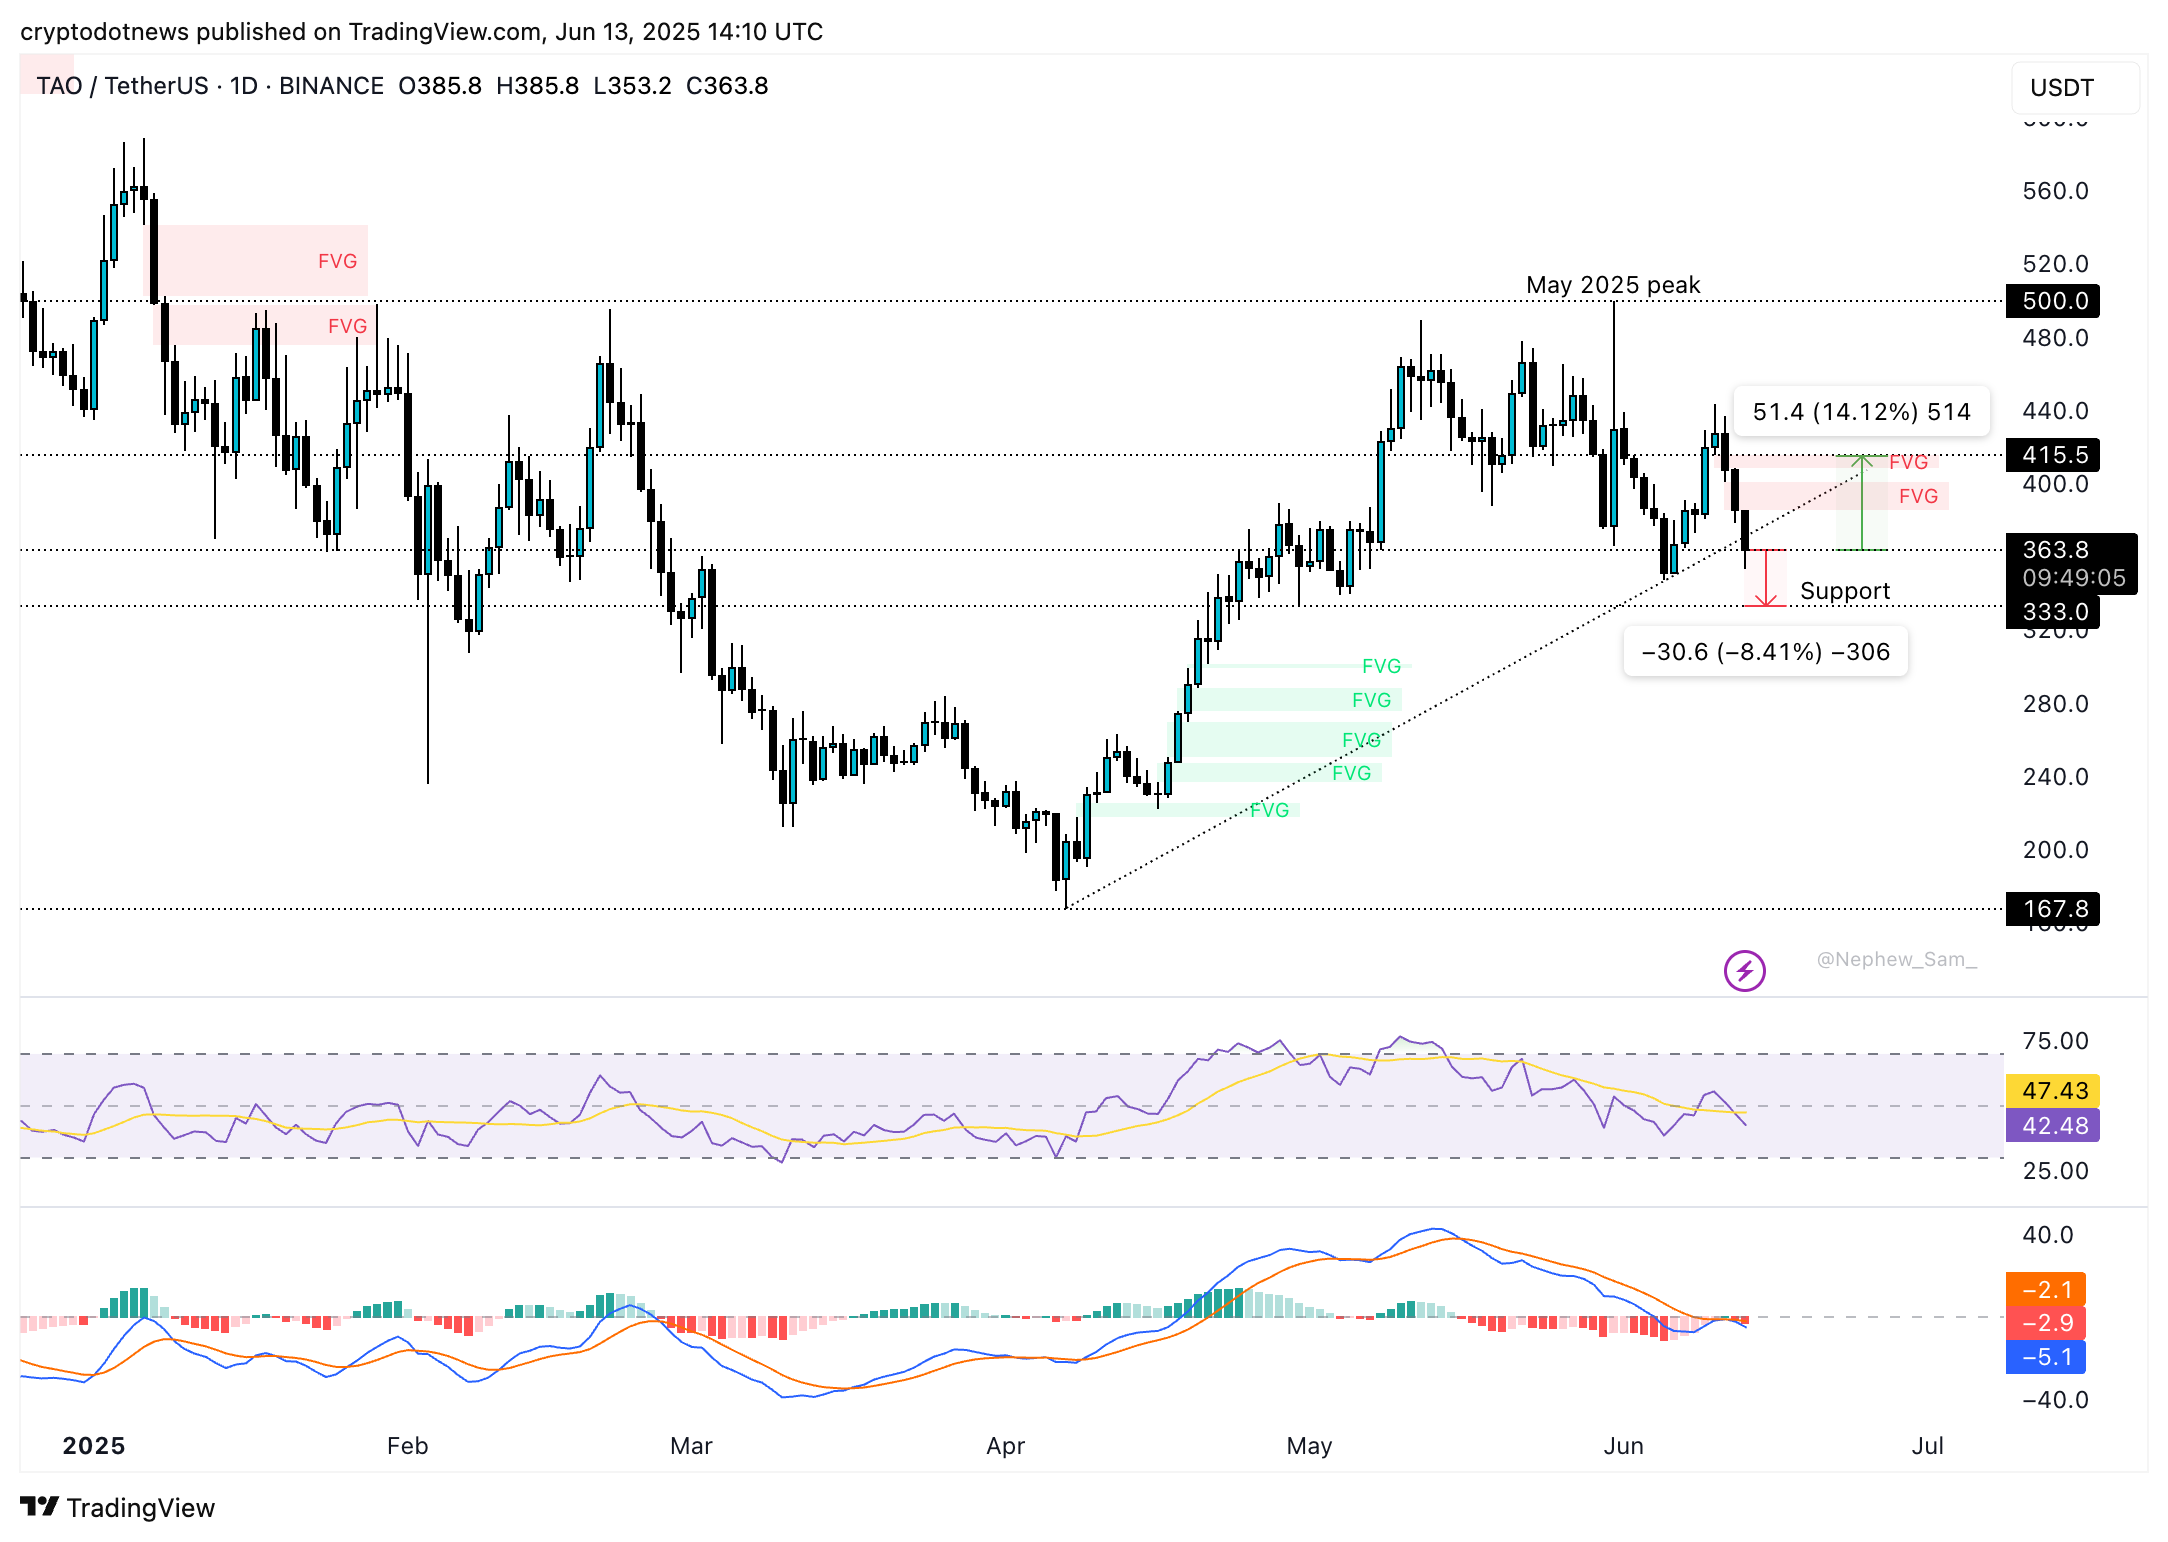The image size is (2168, 1542).
Task: Click the 51.4 (14.12%) measurement tooltip
Action: [x=1860, y=412]
